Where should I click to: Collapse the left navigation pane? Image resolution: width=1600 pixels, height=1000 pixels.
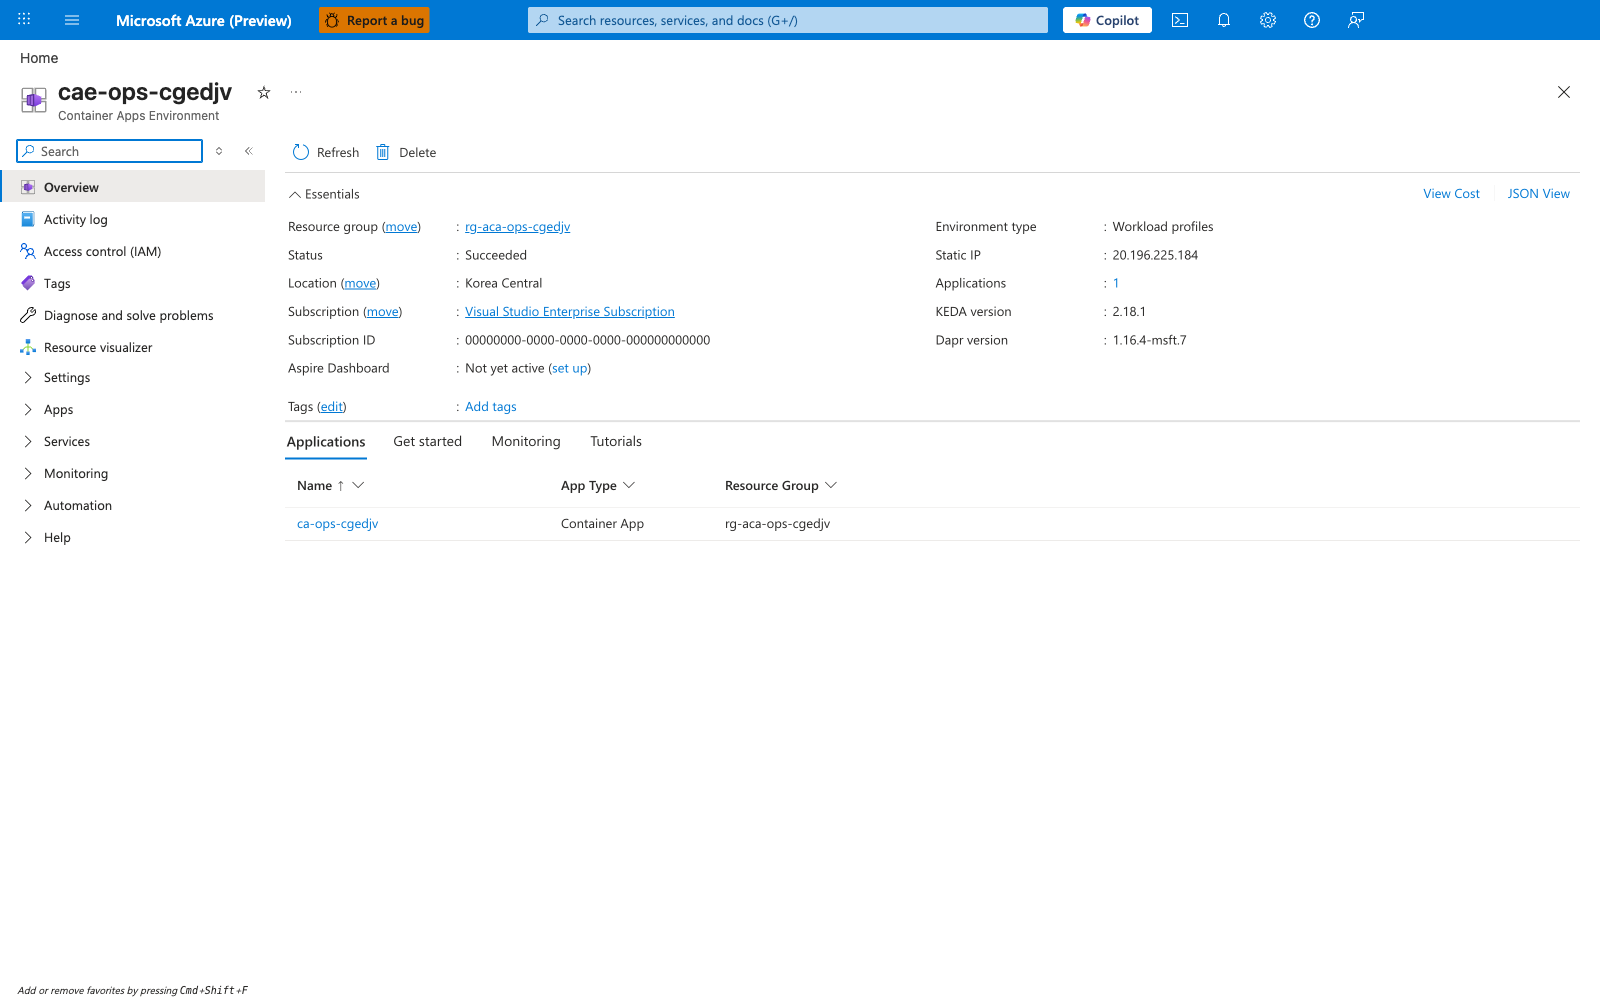tap(249, 151)
